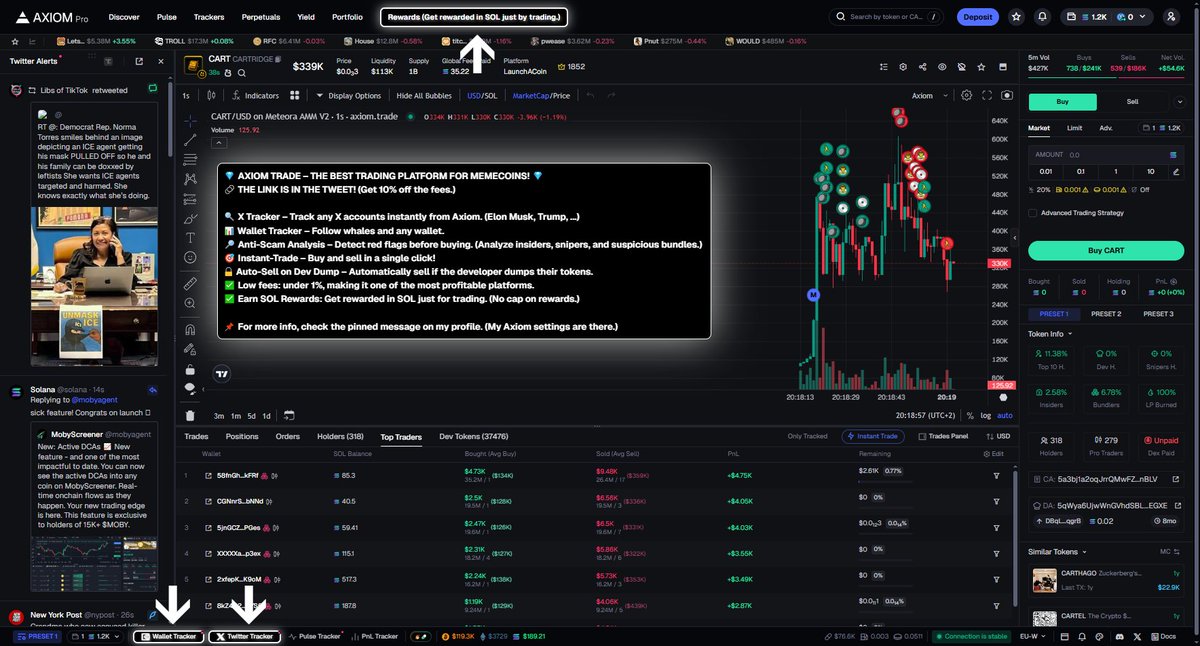Open the Twitter Tracker
1200x646 pixels.
(244, 636)
